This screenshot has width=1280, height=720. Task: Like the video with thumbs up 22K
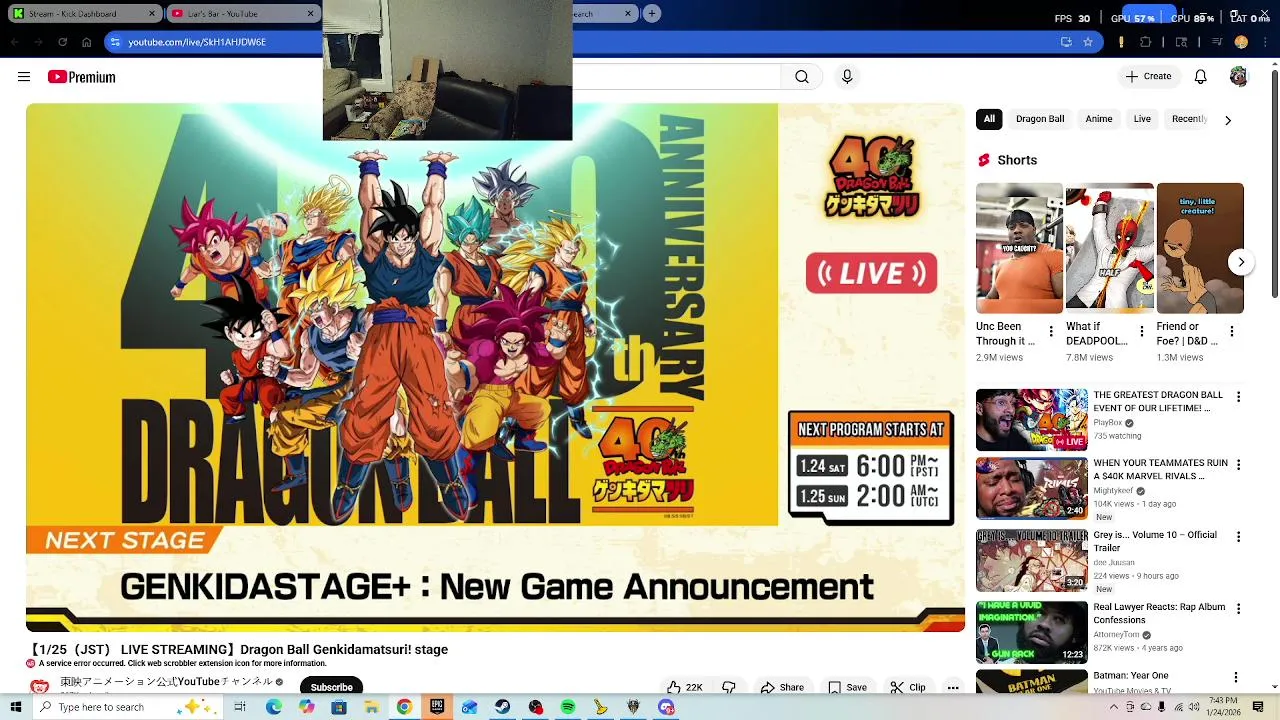685,687
